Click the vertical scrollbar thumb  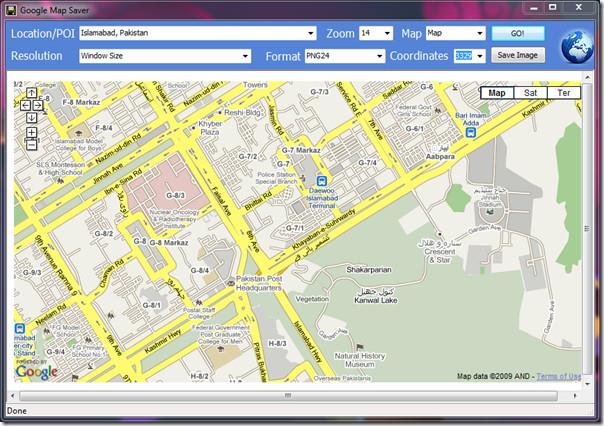pos(587,228)
